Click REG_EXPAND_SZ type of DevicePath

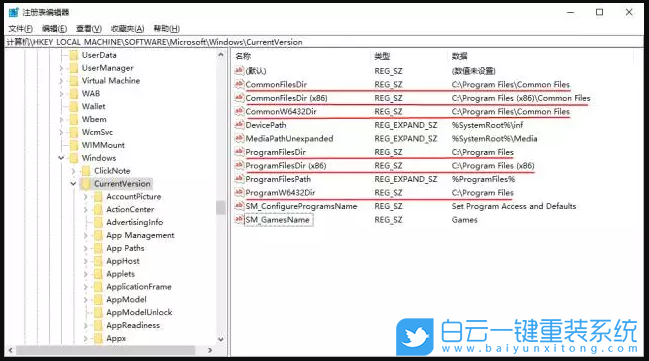click(x=406, y=125)
